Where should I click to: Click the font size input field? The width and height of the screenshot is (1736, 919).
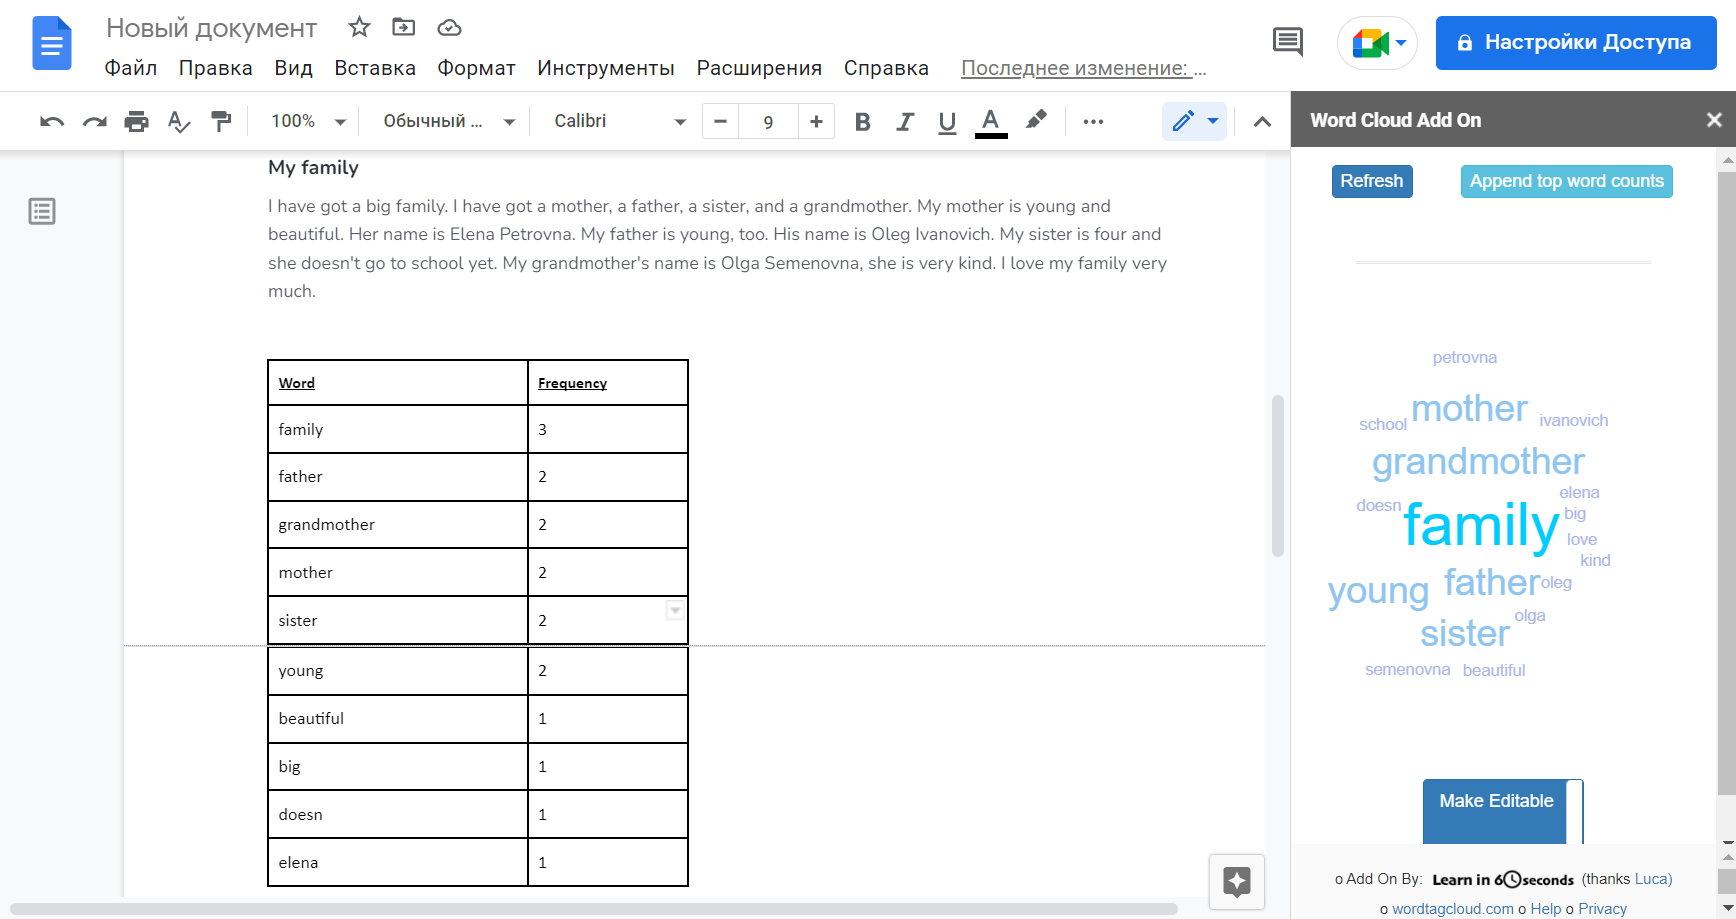[x=768, y=122]
